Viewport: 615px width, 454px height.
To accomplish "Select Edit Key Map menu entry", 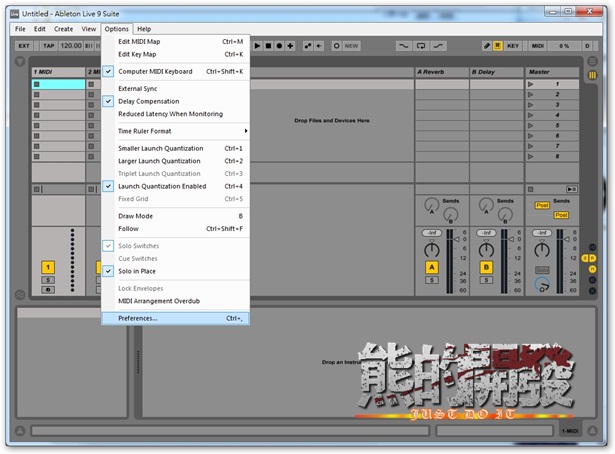I will [176, 54].
